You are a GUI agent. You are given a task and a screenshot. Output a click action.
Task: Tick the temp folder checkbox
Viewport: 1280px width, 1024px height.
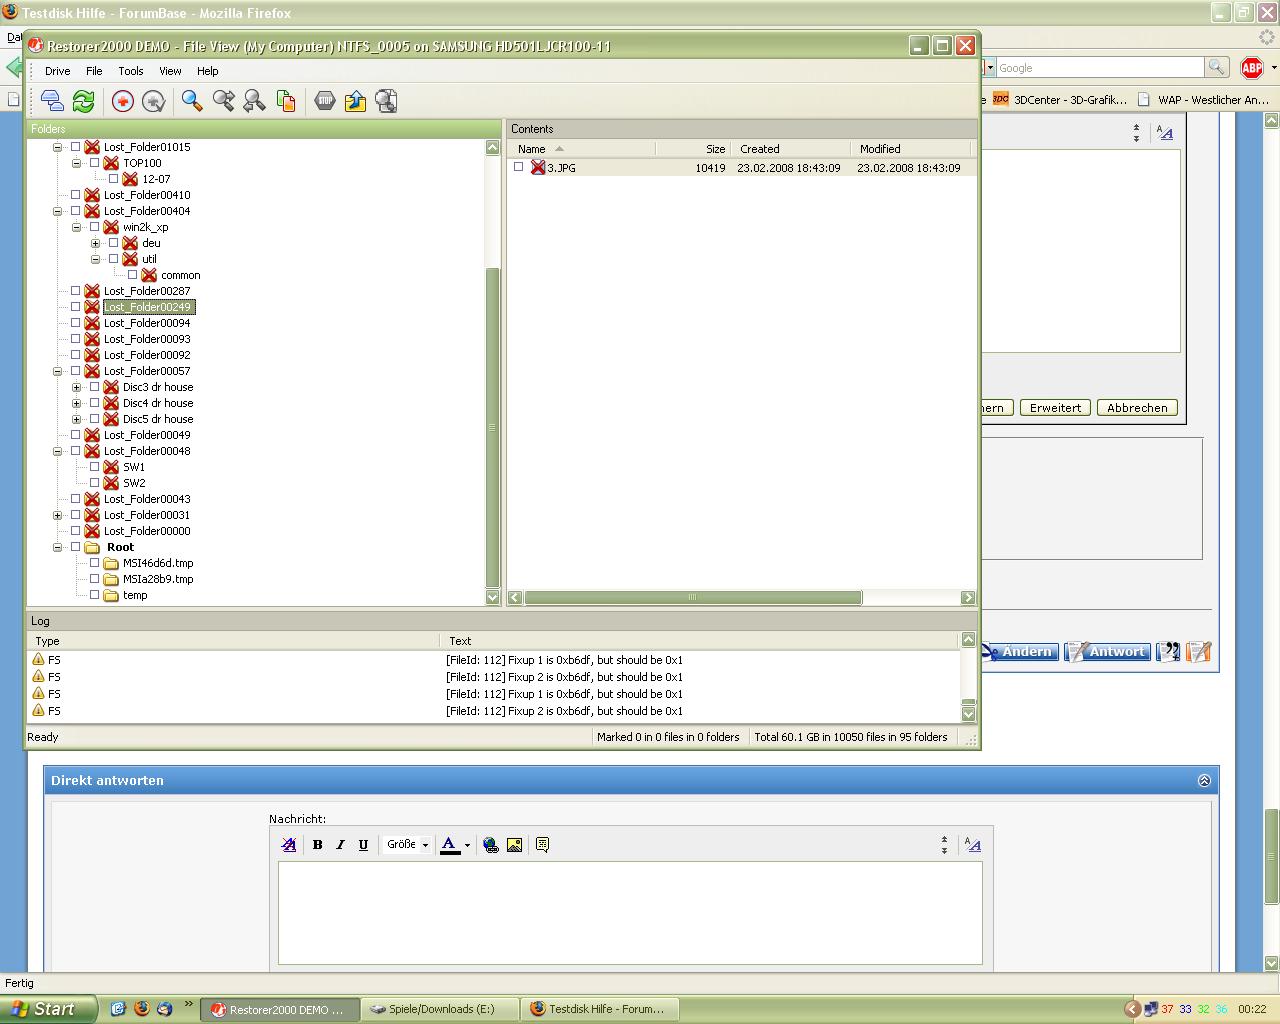pyautogui.click(x=94, y=595)
